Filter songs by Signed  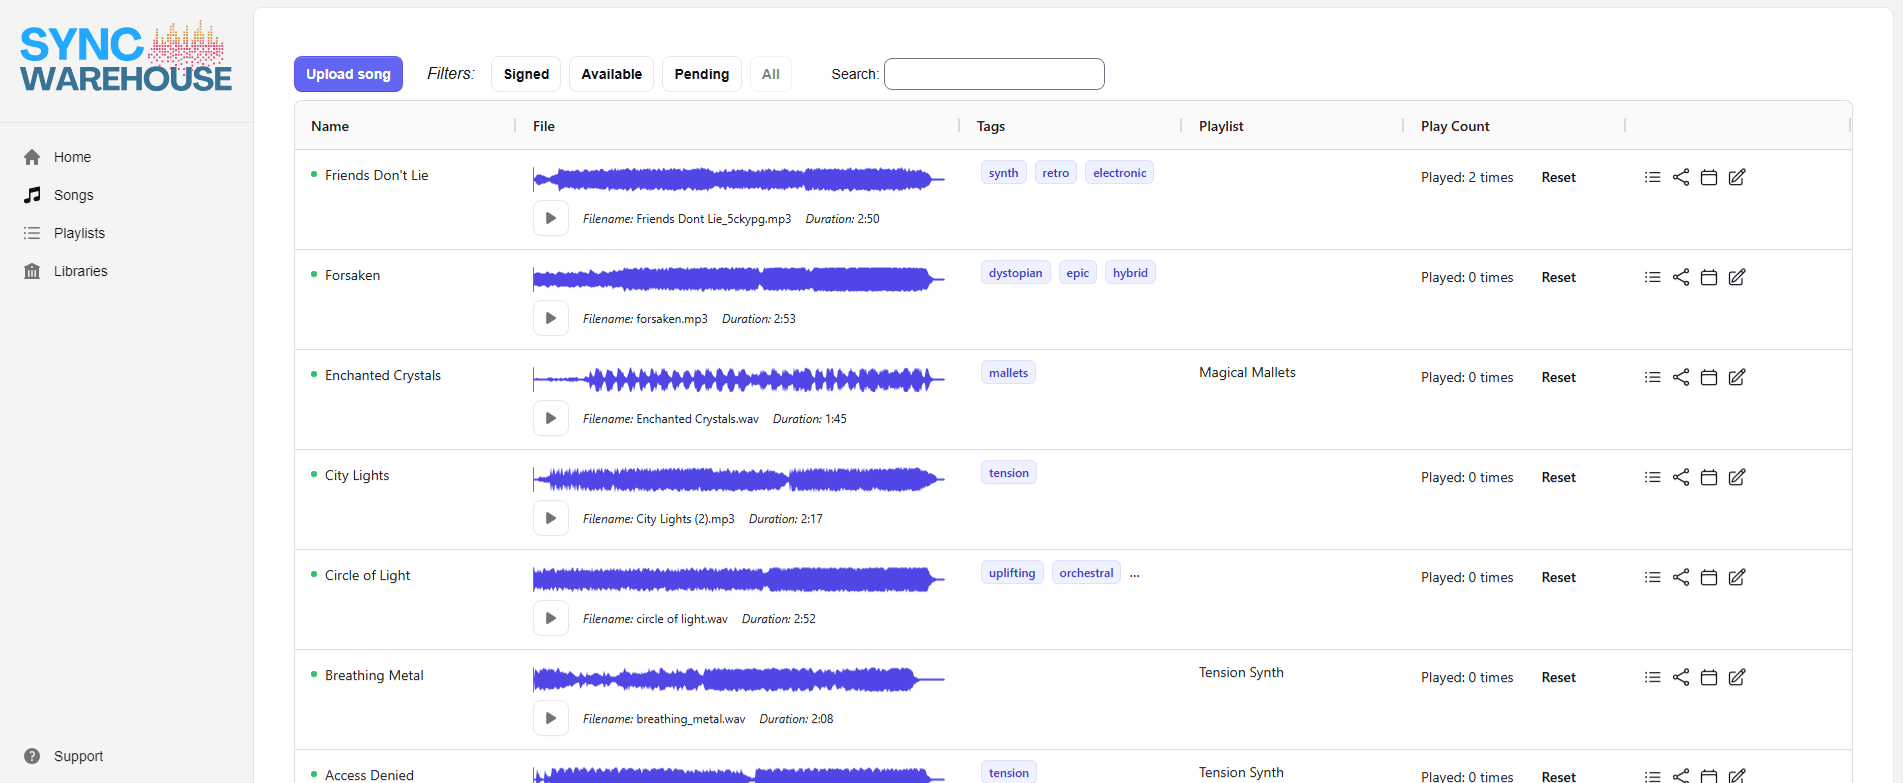pos(526,74)
